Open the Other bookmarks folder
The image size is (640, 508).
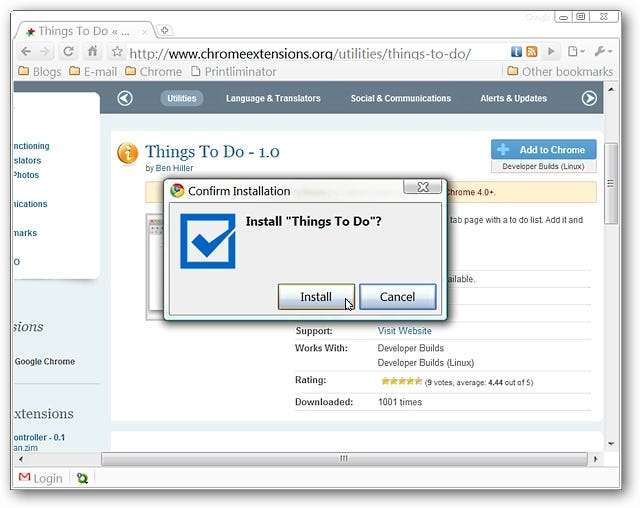tap(560, 72)
